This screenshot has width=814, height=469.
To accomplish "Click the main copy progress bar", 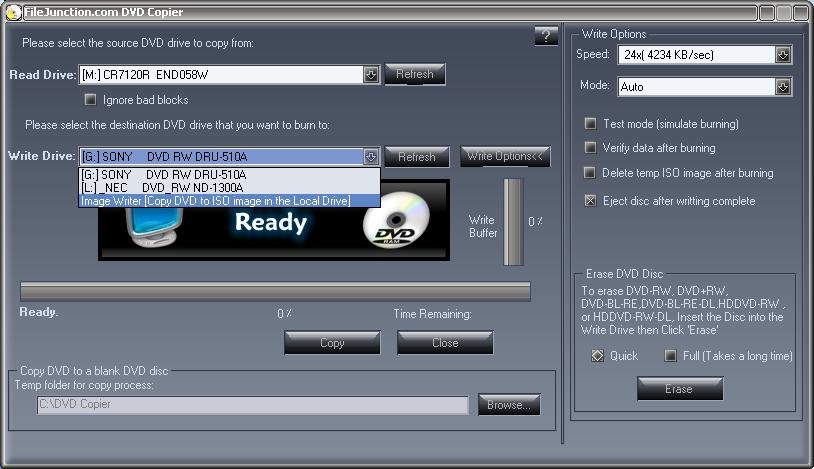I will (275, 291).
